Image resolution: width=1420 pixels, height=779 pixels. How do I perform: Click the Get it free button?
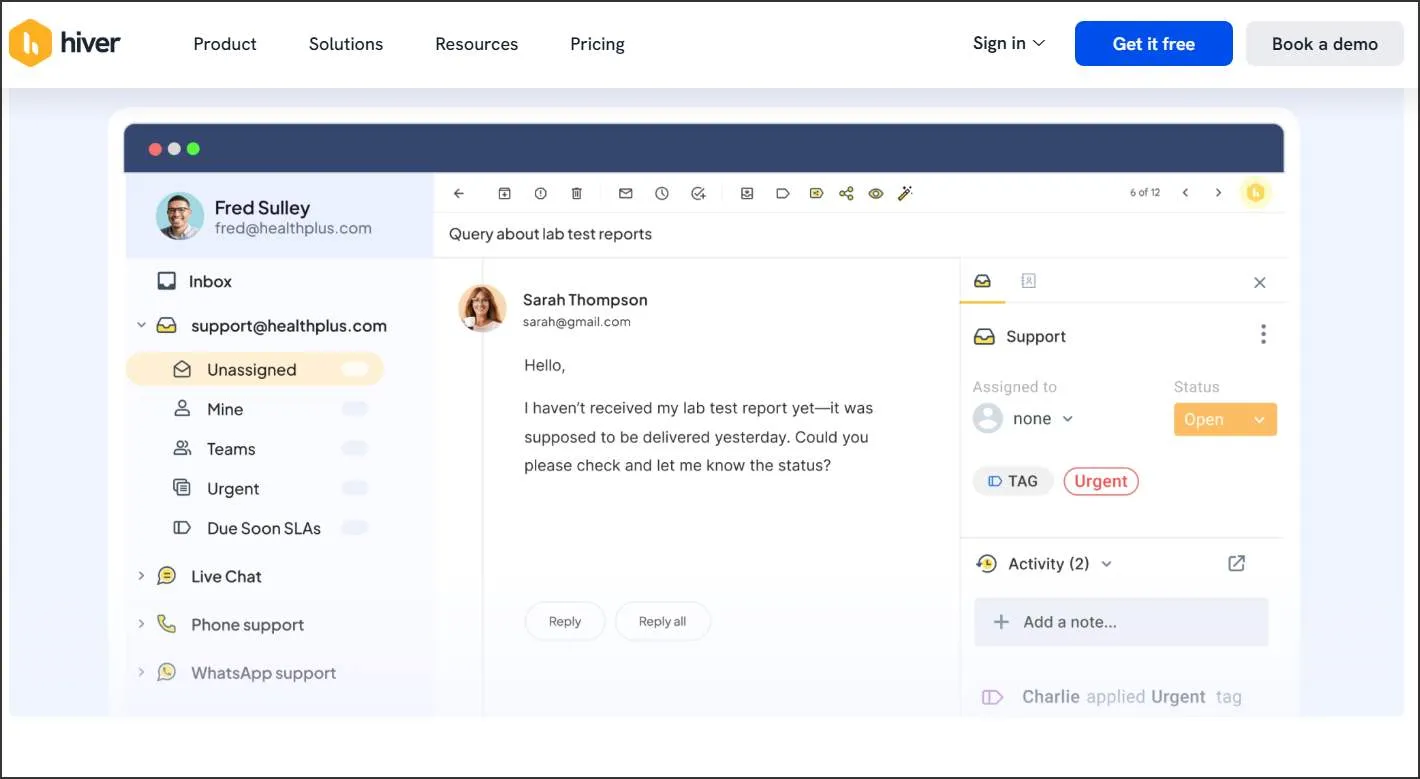(x=1154, y=44)
